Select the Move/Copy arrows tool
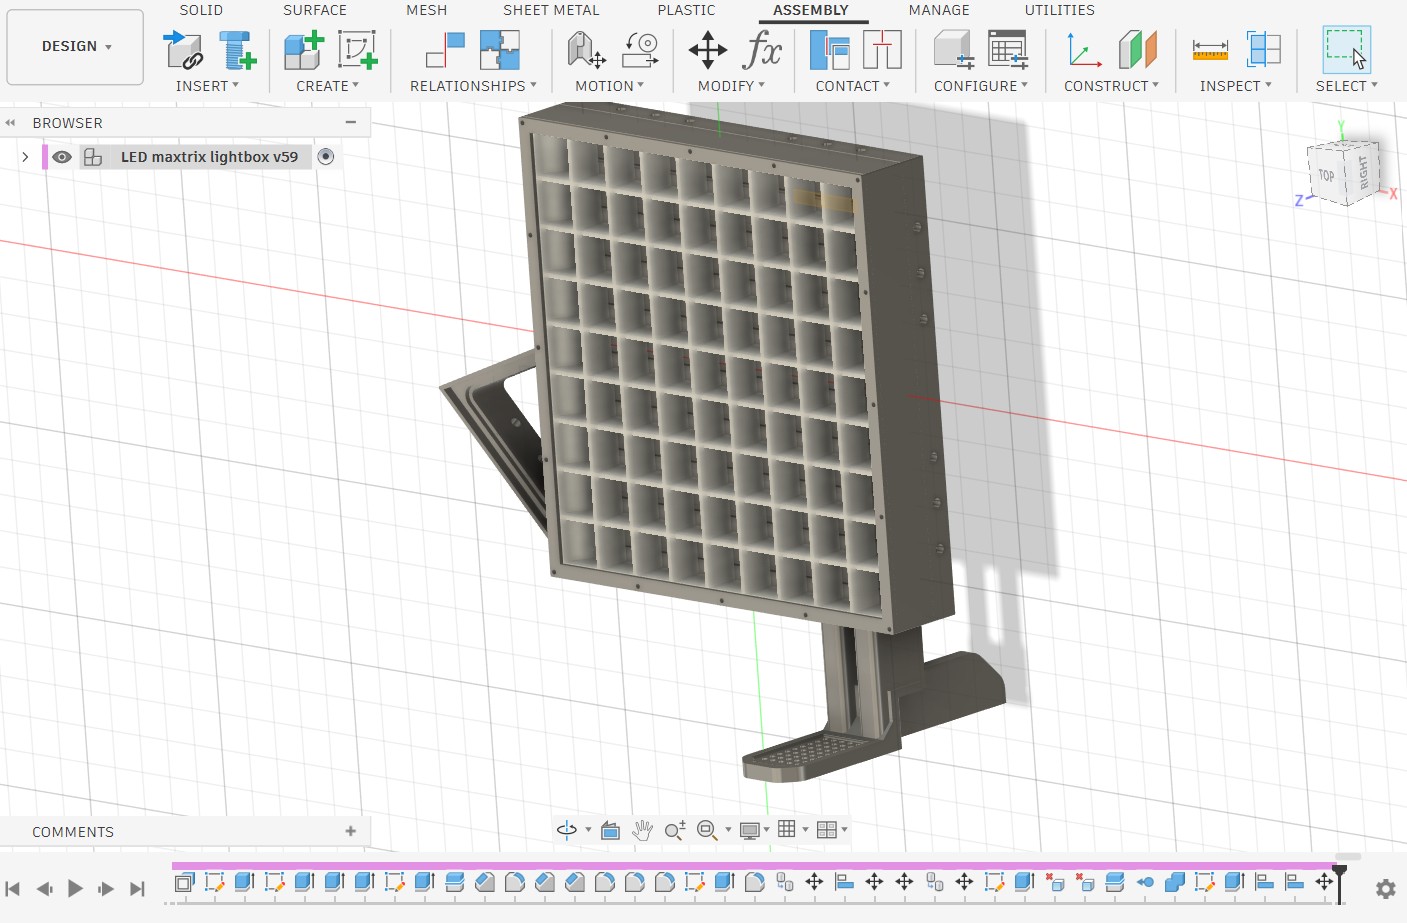 point(708,50)
